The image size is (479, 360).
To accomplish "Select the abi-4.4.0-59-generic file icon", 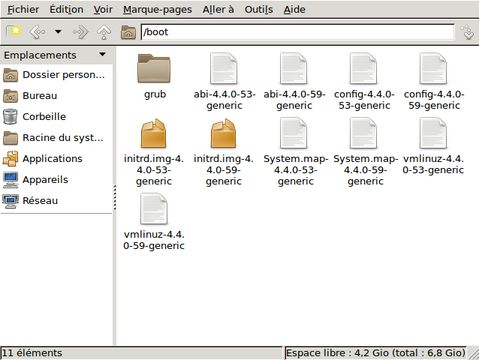I will tap(294, 69).
